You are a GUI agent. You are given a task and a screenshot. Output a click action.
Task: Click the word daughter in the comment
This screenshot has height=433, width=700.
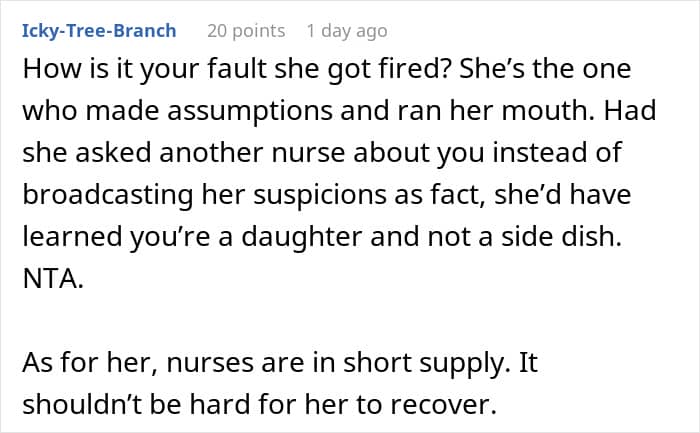[301, 237]
